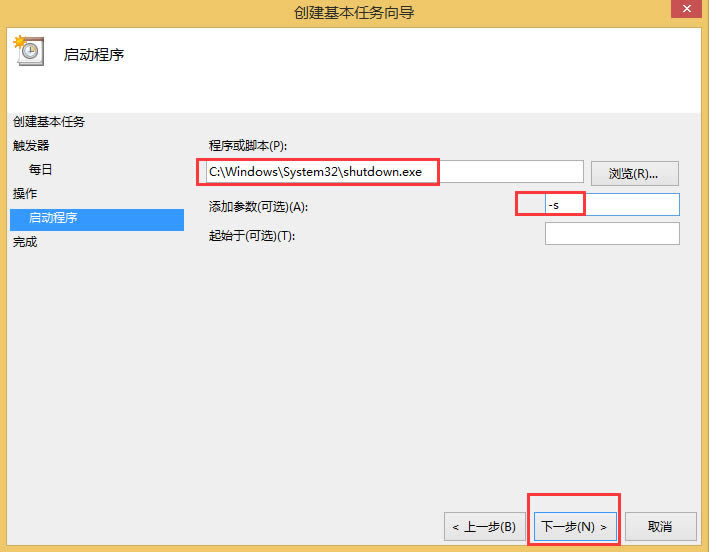Select highlighted 启动程序 step in sidebar
This screenshot has width=709, height=552.
(x=97, y=219)
